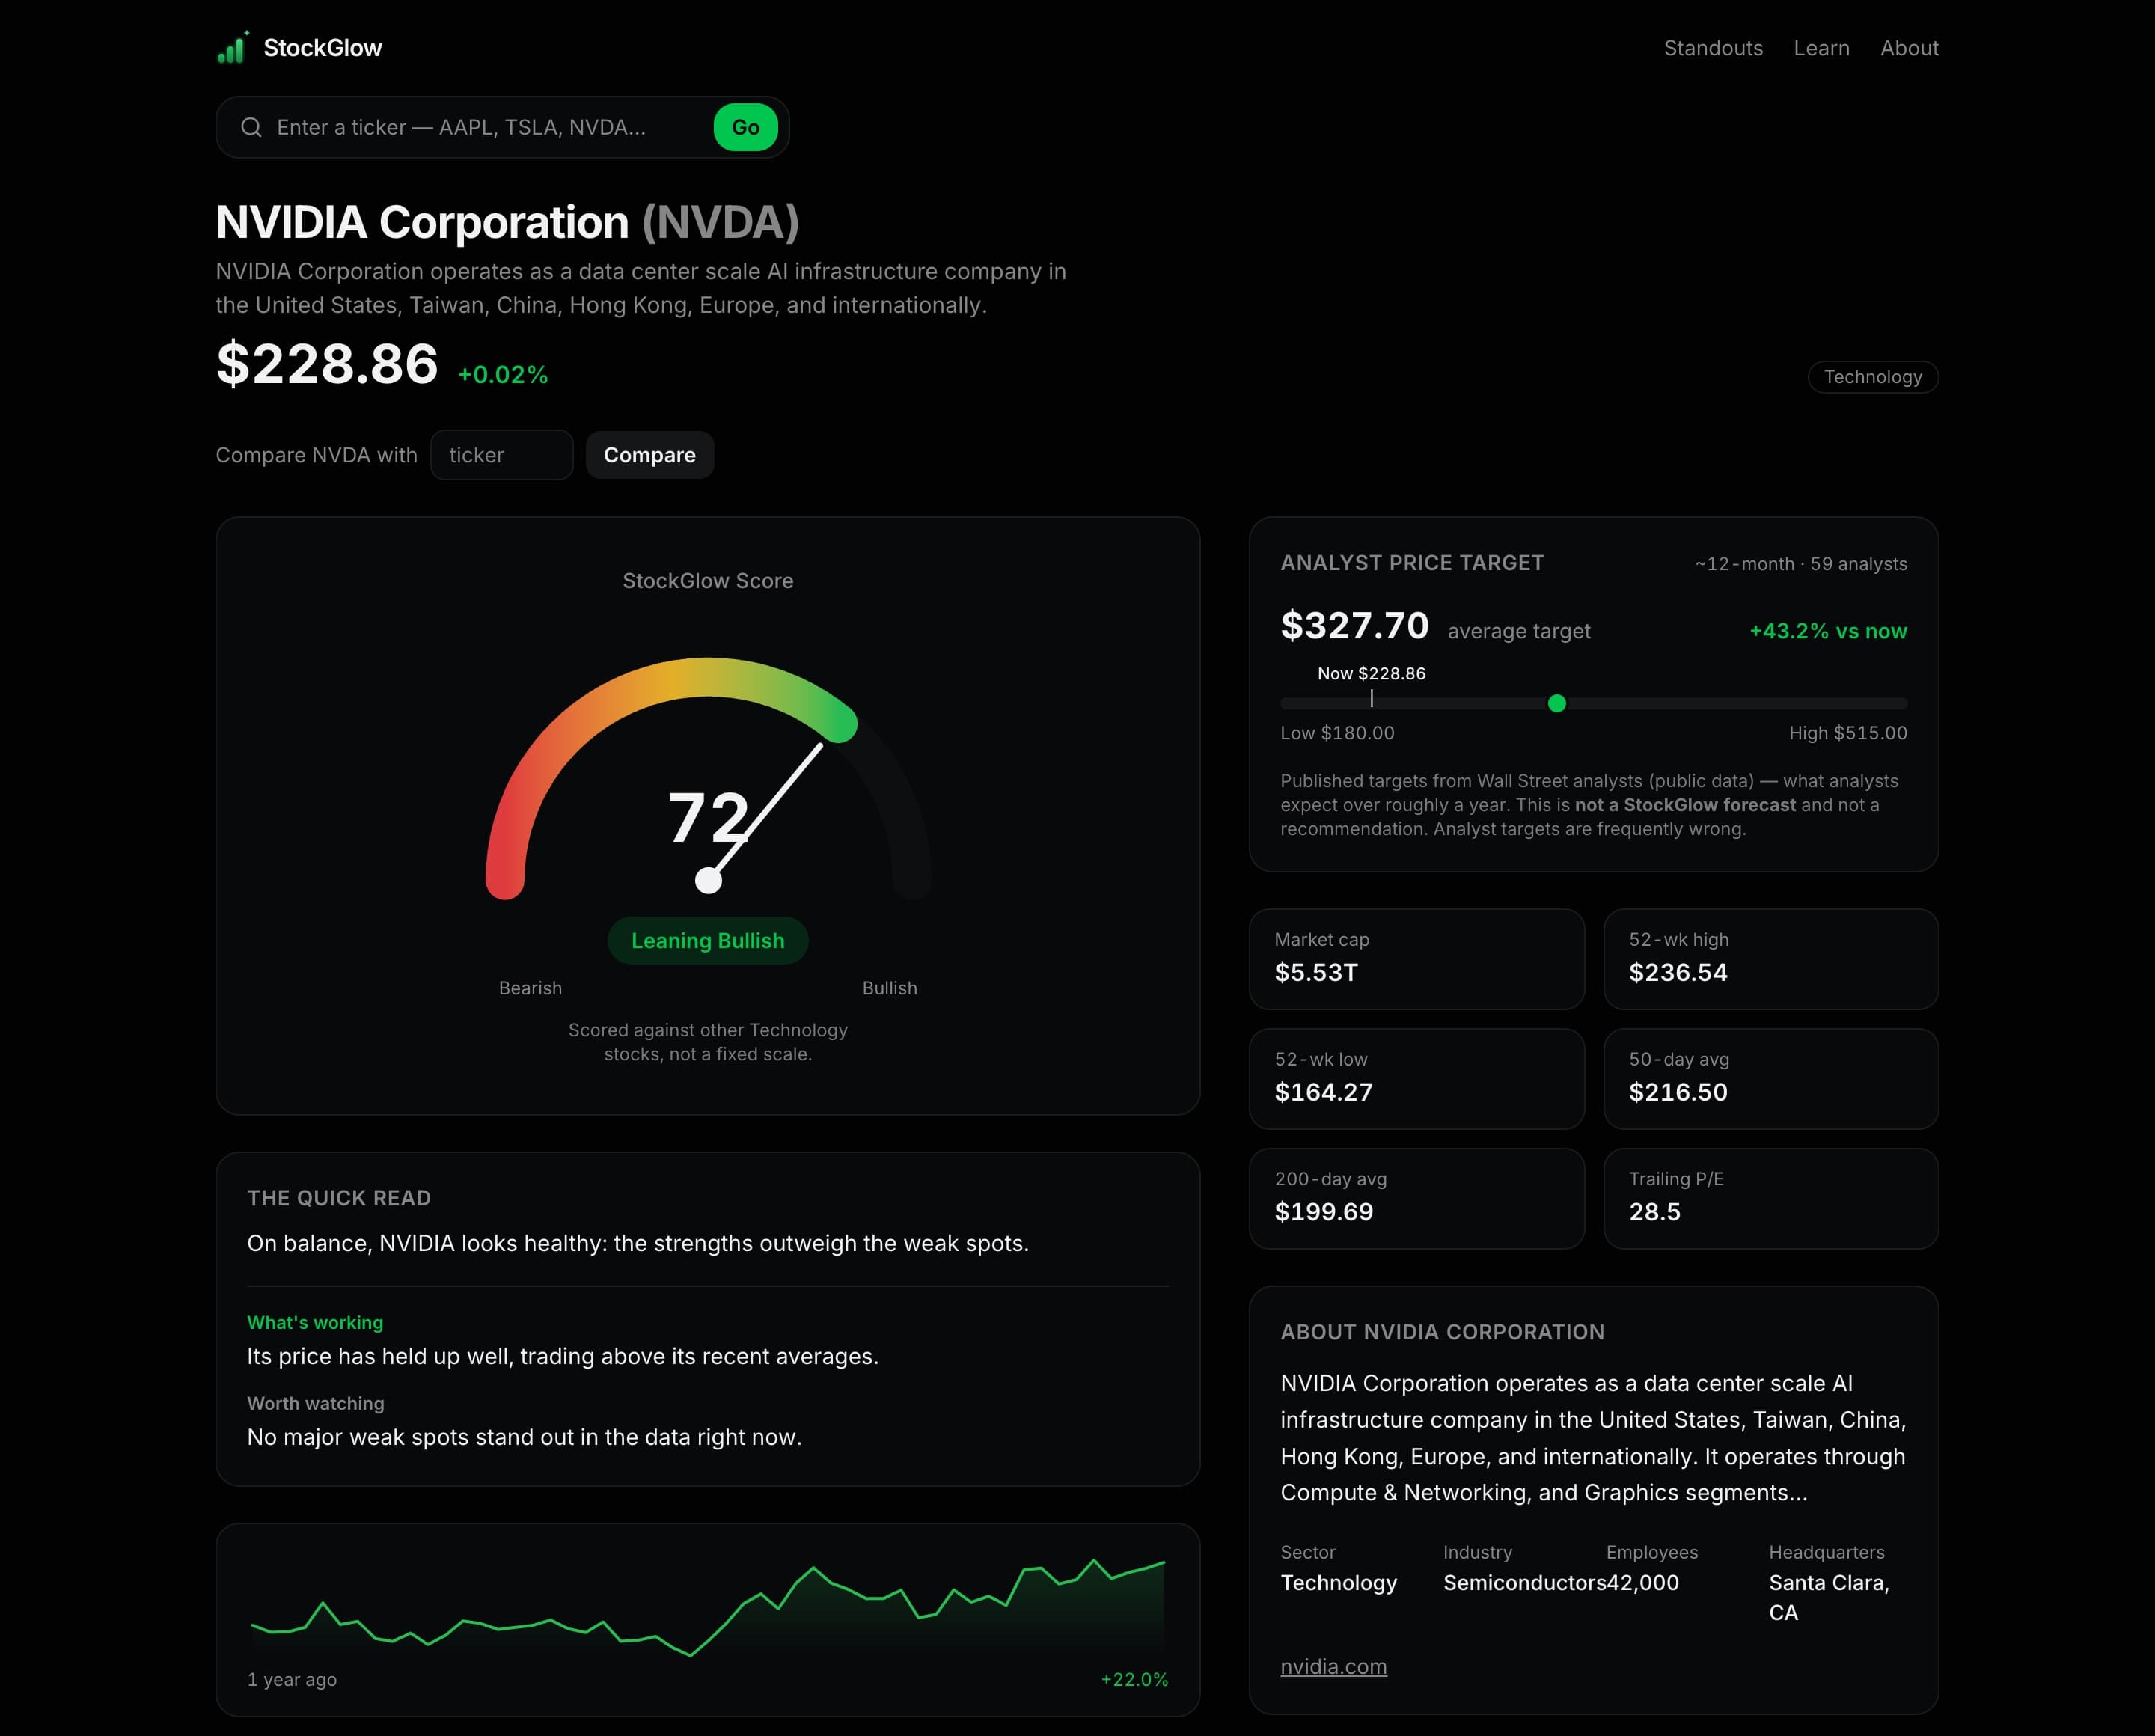2155x1736 pixels.
Task: Click the Now $228.86 price marker
Action: click(x=1371, y=674)
